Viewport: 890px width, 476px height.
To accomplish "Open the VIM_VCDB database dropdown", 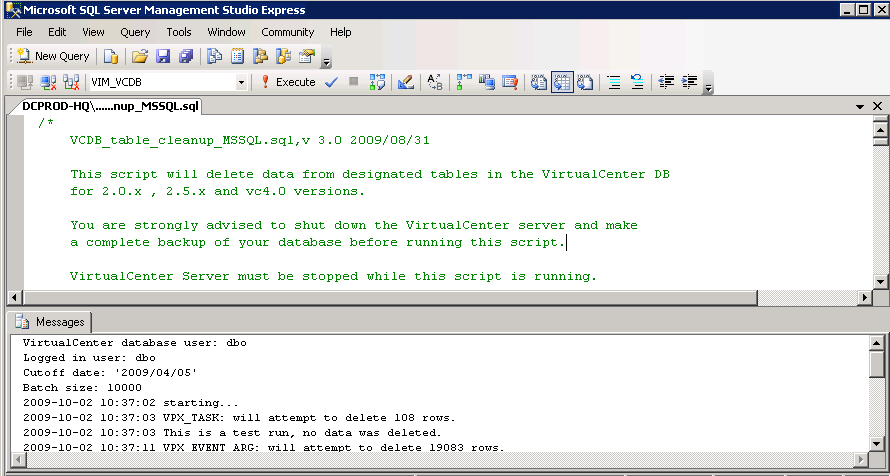I will 241,82.
